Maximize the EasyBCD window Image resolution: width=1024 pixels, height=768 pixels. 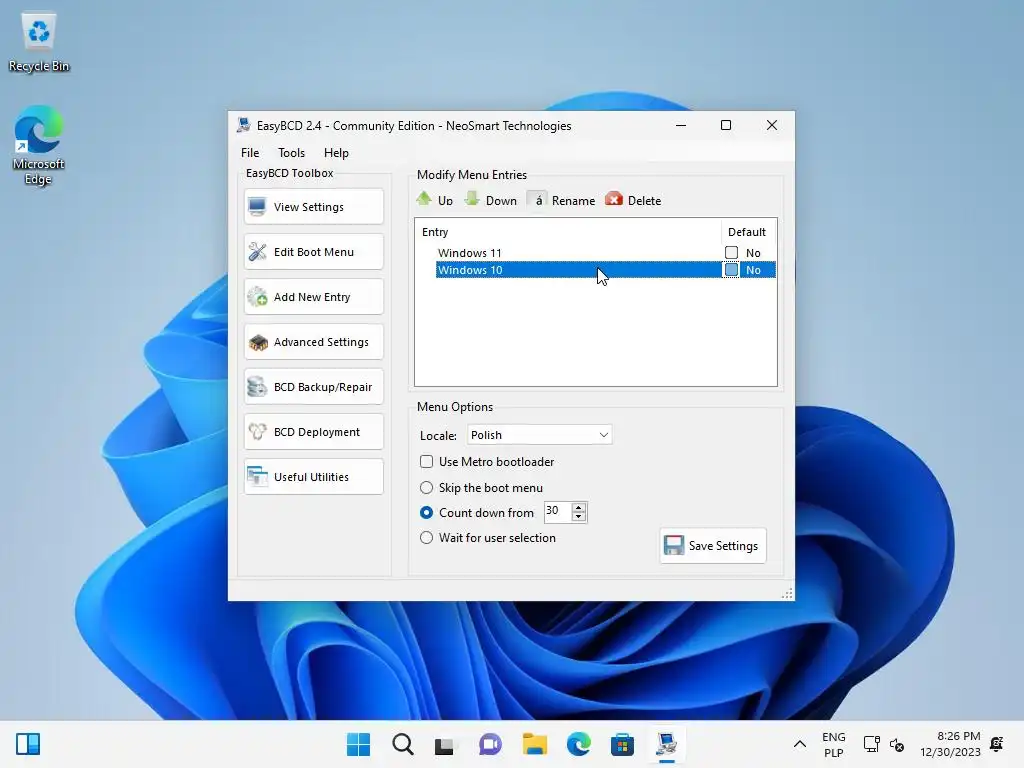click(726, 125)
